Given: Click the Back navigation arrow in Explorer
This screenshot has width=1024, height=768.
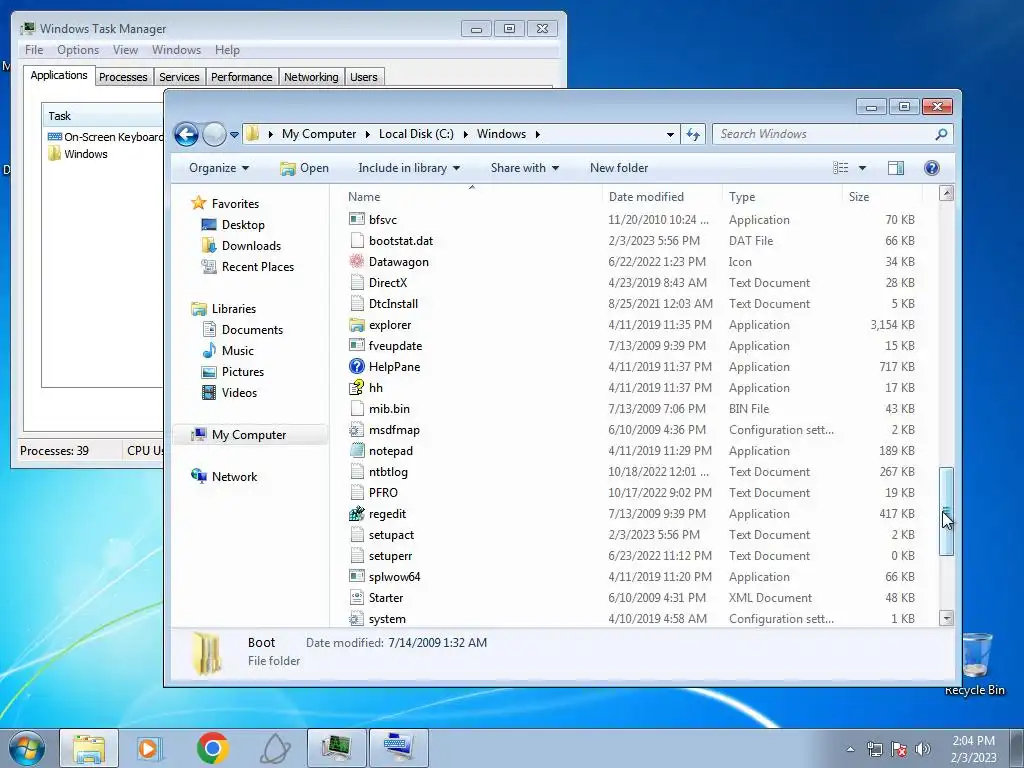Looking at the screenshot, I should (186, 135).
